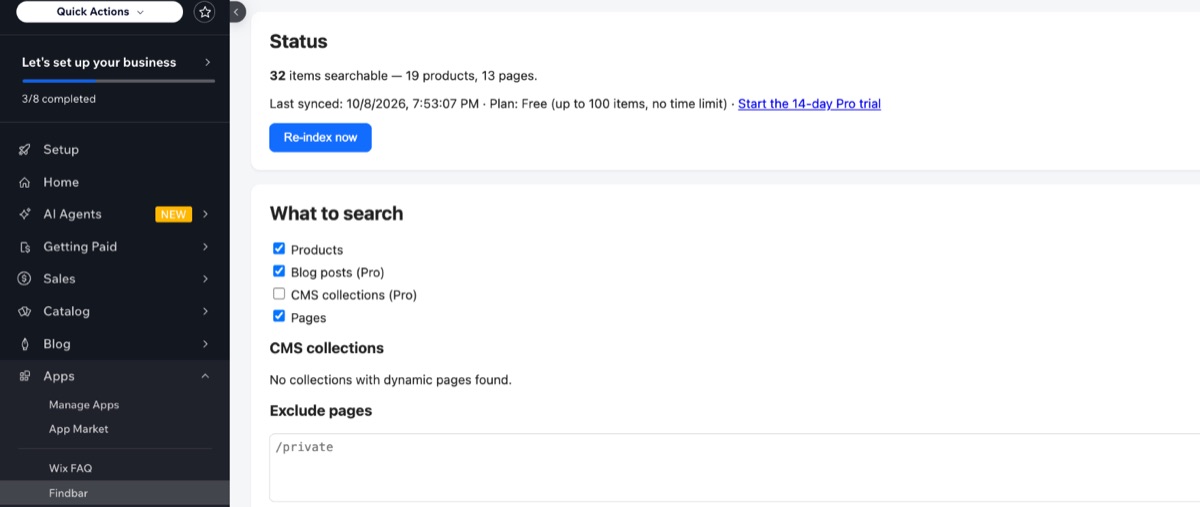1200x507 pixels.
Task: Click 32 items searchable status text
Action: pos(403,75)
